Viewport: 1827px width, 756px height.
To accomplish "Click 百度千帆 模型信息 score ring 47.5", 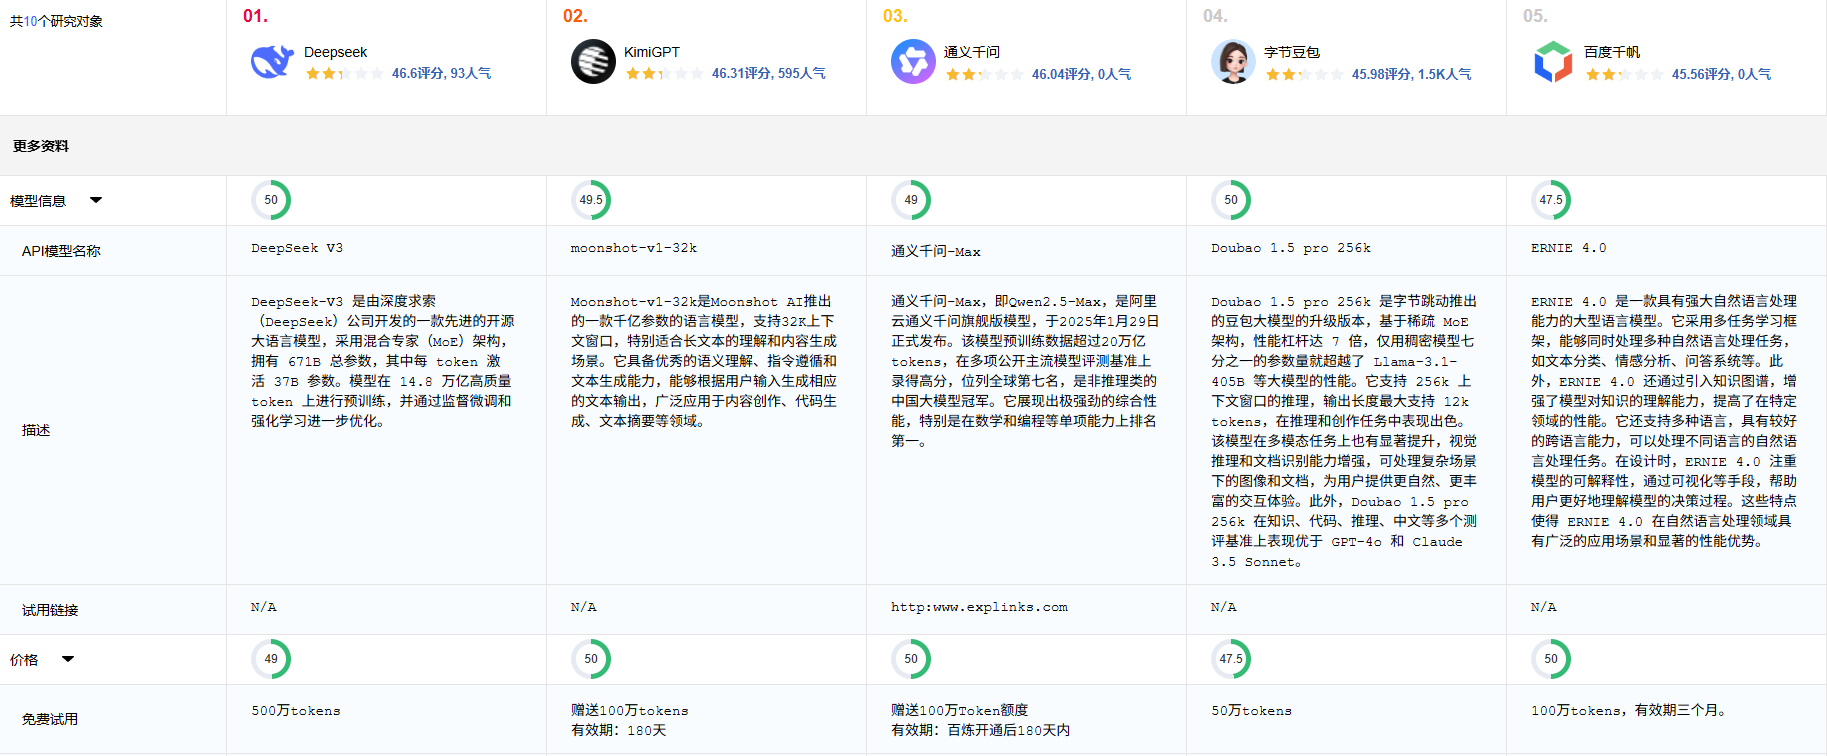I will point(1551,200).
